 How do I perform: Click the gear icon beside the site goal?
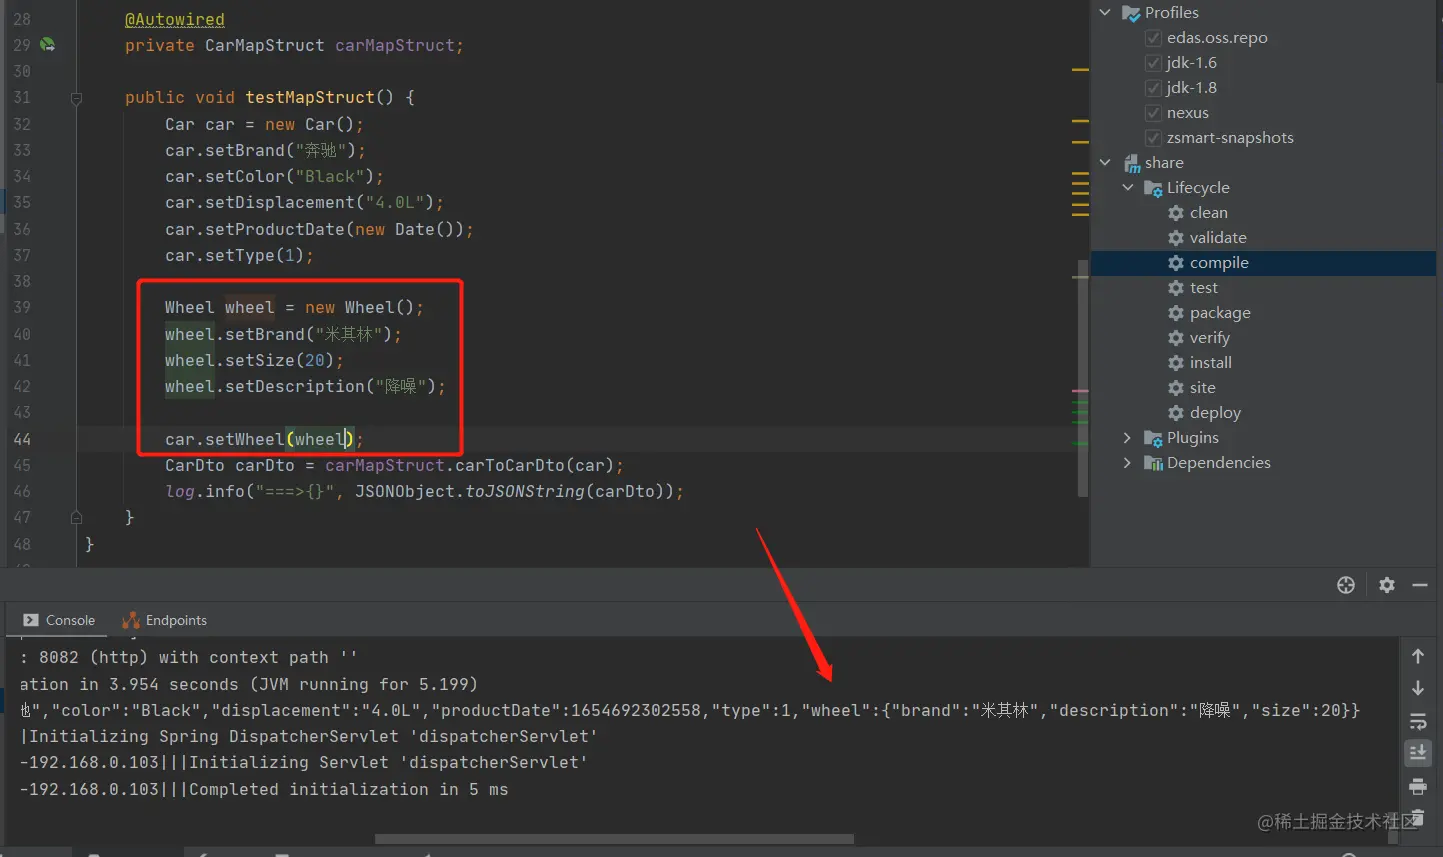click(1176, 388)
